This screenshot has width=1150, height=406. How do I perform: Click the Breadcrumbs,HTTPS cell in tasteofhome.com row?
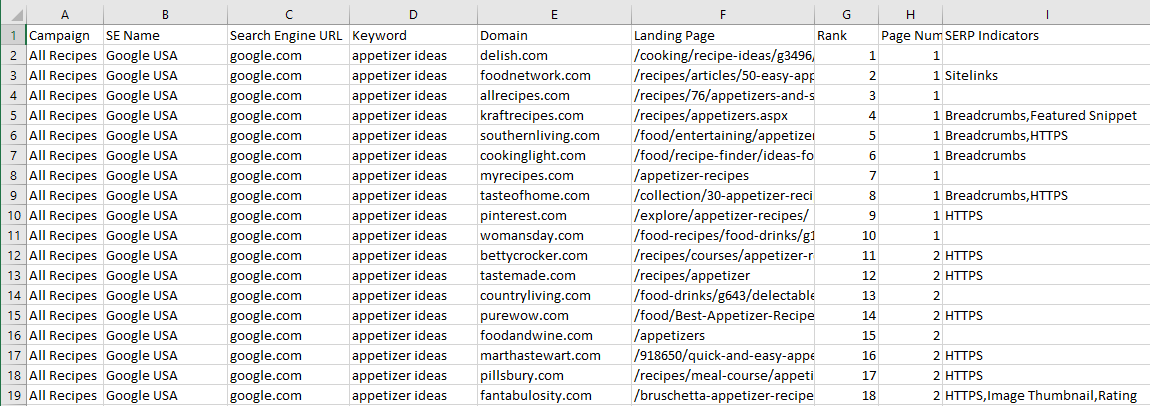tap(1047, 196)
